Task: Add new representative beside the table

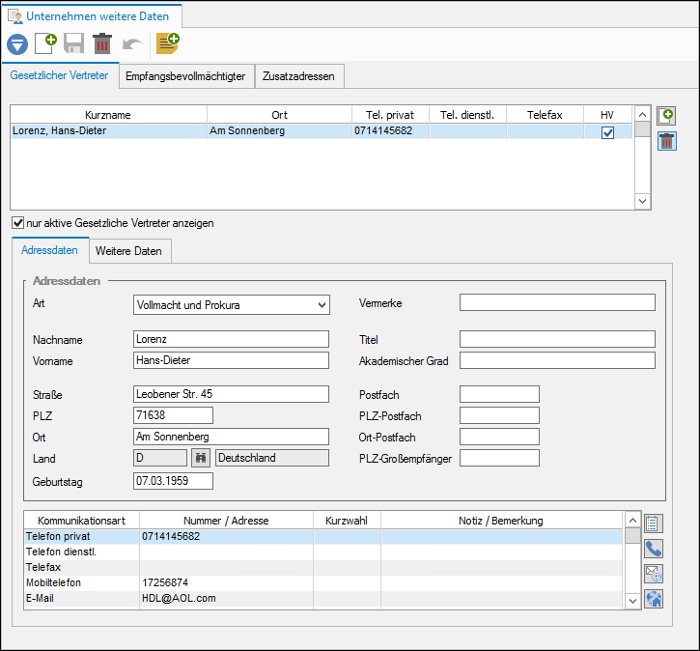Action: pyautogui.click(x=667, y=116)
